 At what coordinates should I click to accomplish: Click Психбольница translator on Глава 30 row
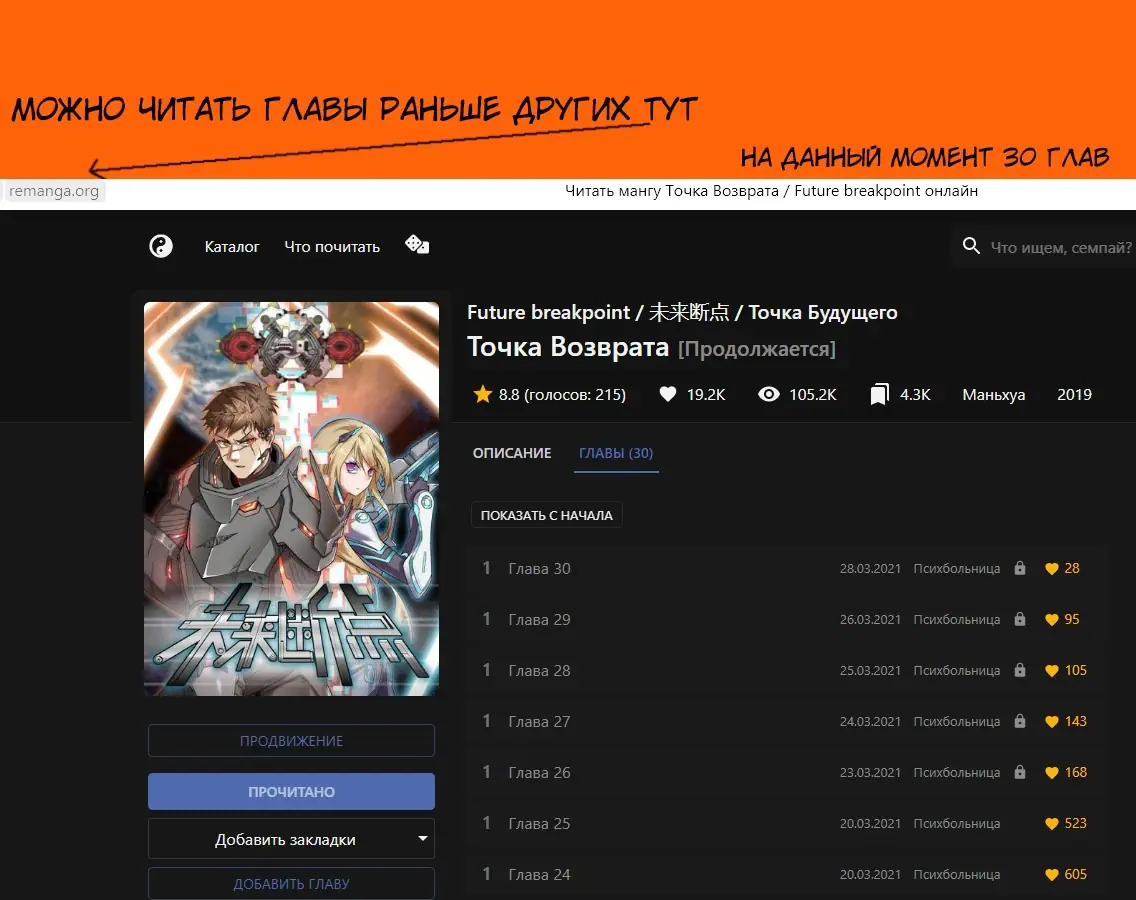click(956, 569)
